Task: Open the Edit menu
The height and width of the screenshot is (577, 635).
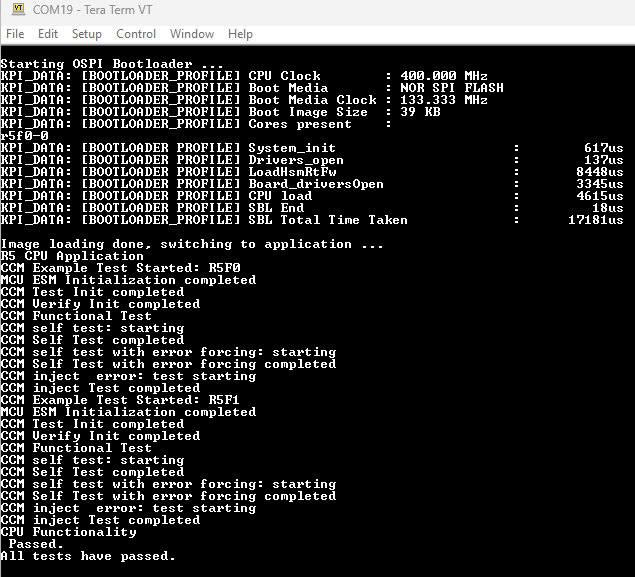Action: (48, 34)
